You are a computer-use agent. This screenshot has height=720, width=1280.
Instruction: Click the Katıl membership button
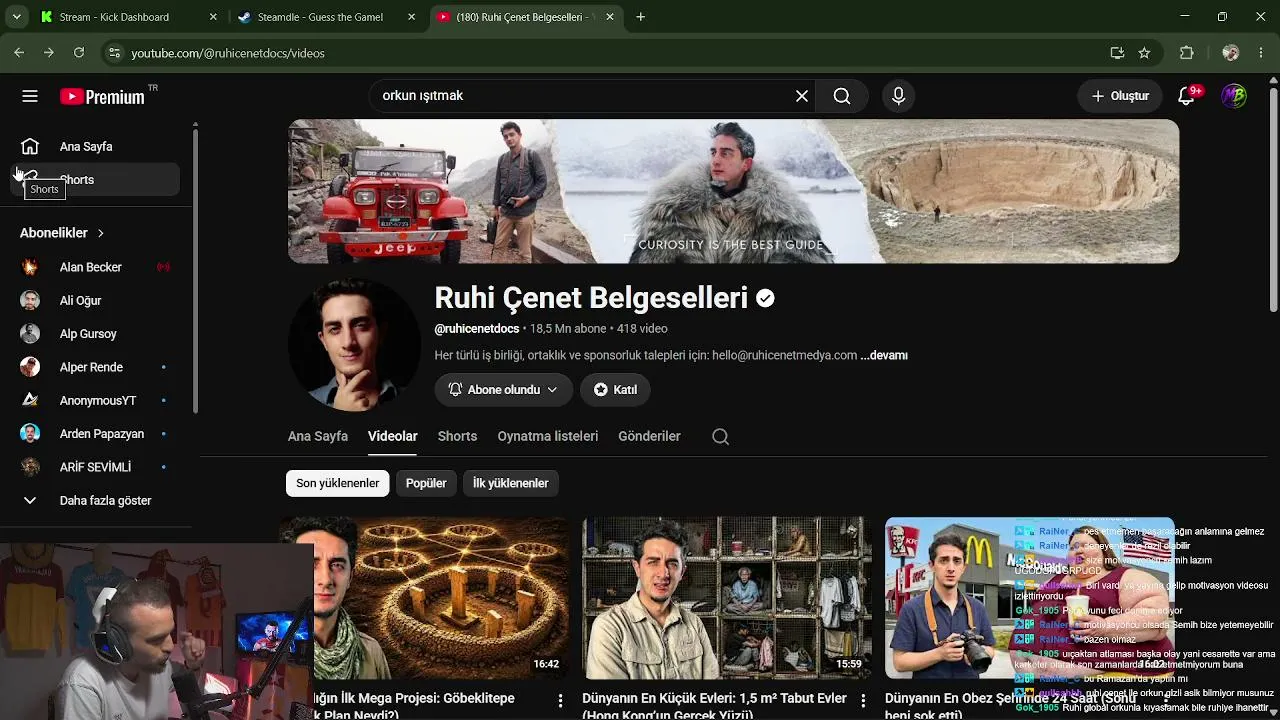(x=615, y=390)
